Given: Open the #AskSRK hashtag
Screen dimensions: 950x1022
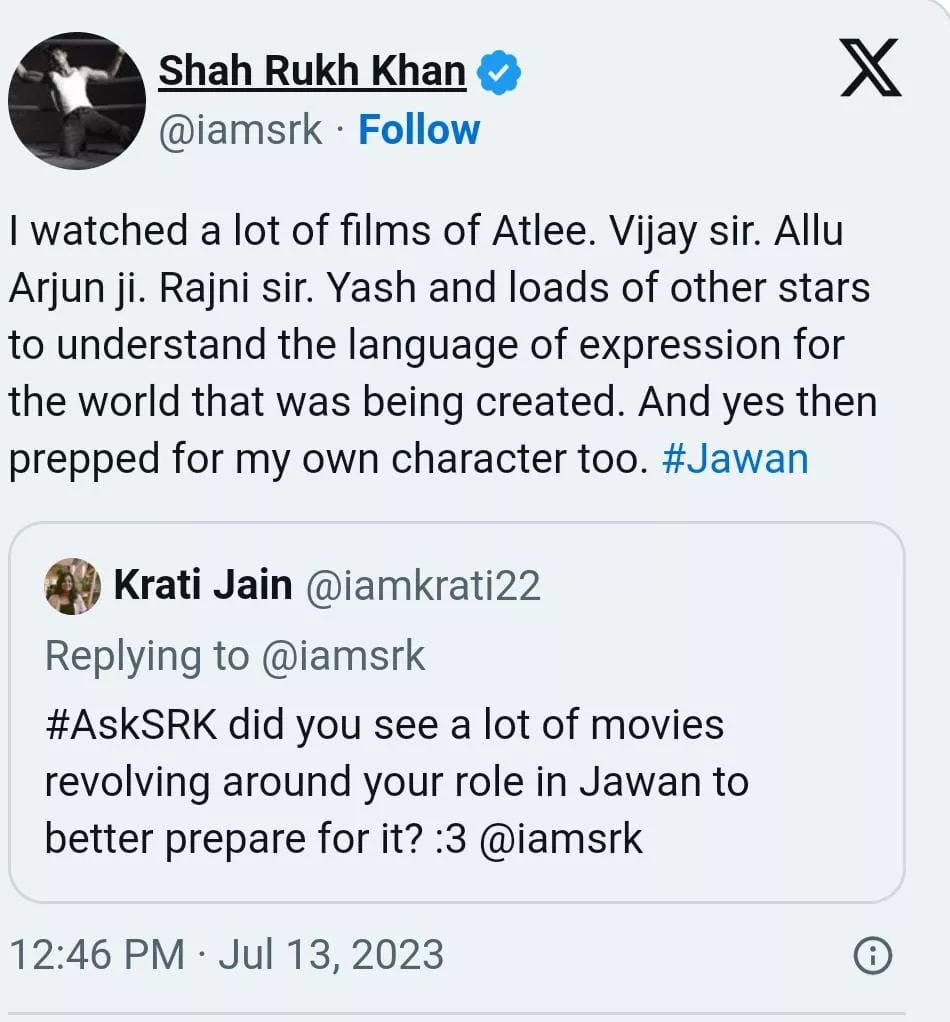Looking at the screenshot, I should 131,724.
